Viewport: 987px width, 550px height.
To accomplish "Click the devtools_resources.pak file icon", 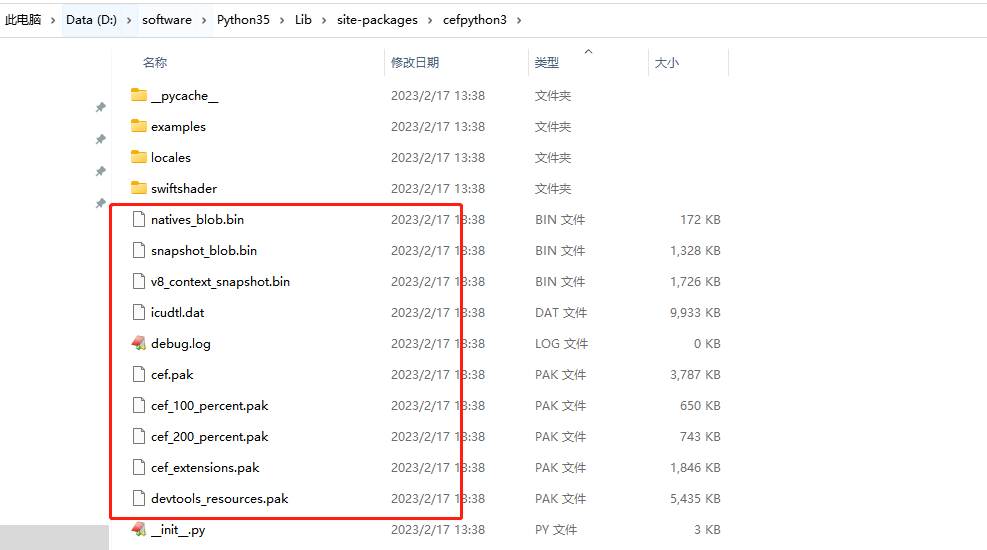I will click(x=138, y=498).
